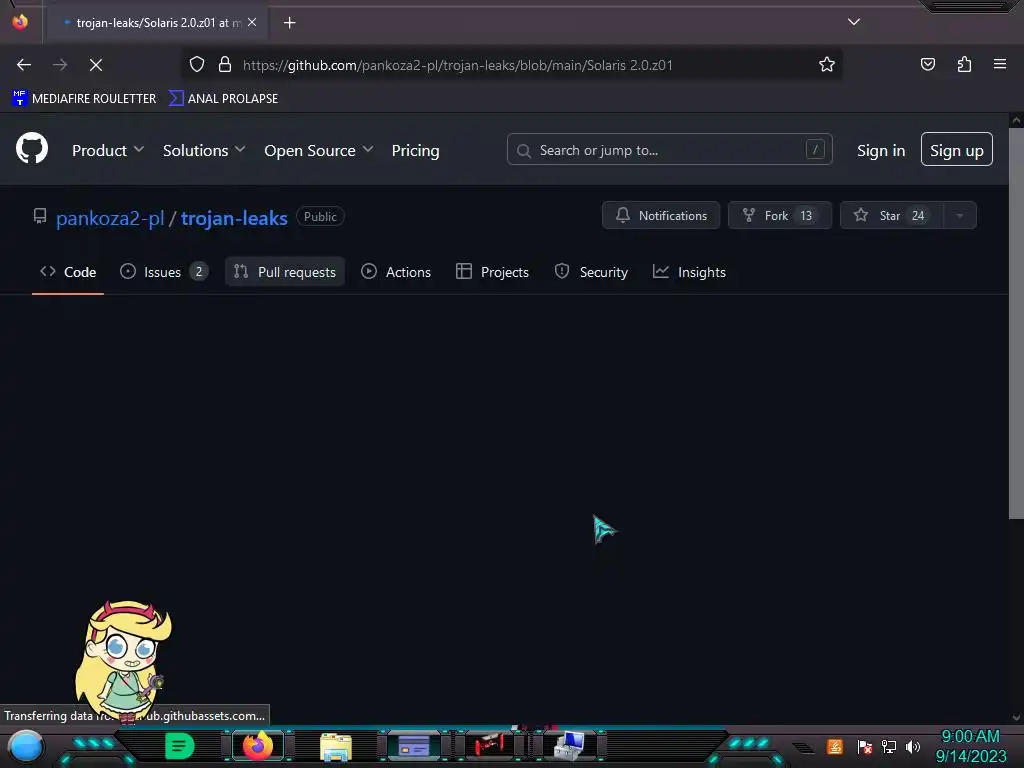Open a new tab with plus button
1024x768 pixels.
pyautogui.click(x=289, y=23)
